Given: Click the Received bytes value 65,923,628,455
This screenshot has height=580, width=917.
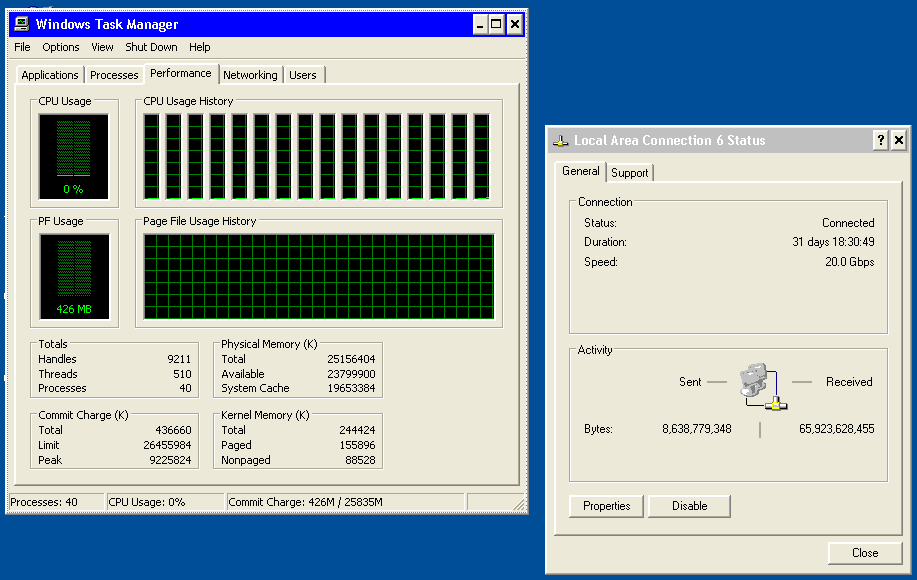Looking at the screenshot, I should click(x=836, y=429).
